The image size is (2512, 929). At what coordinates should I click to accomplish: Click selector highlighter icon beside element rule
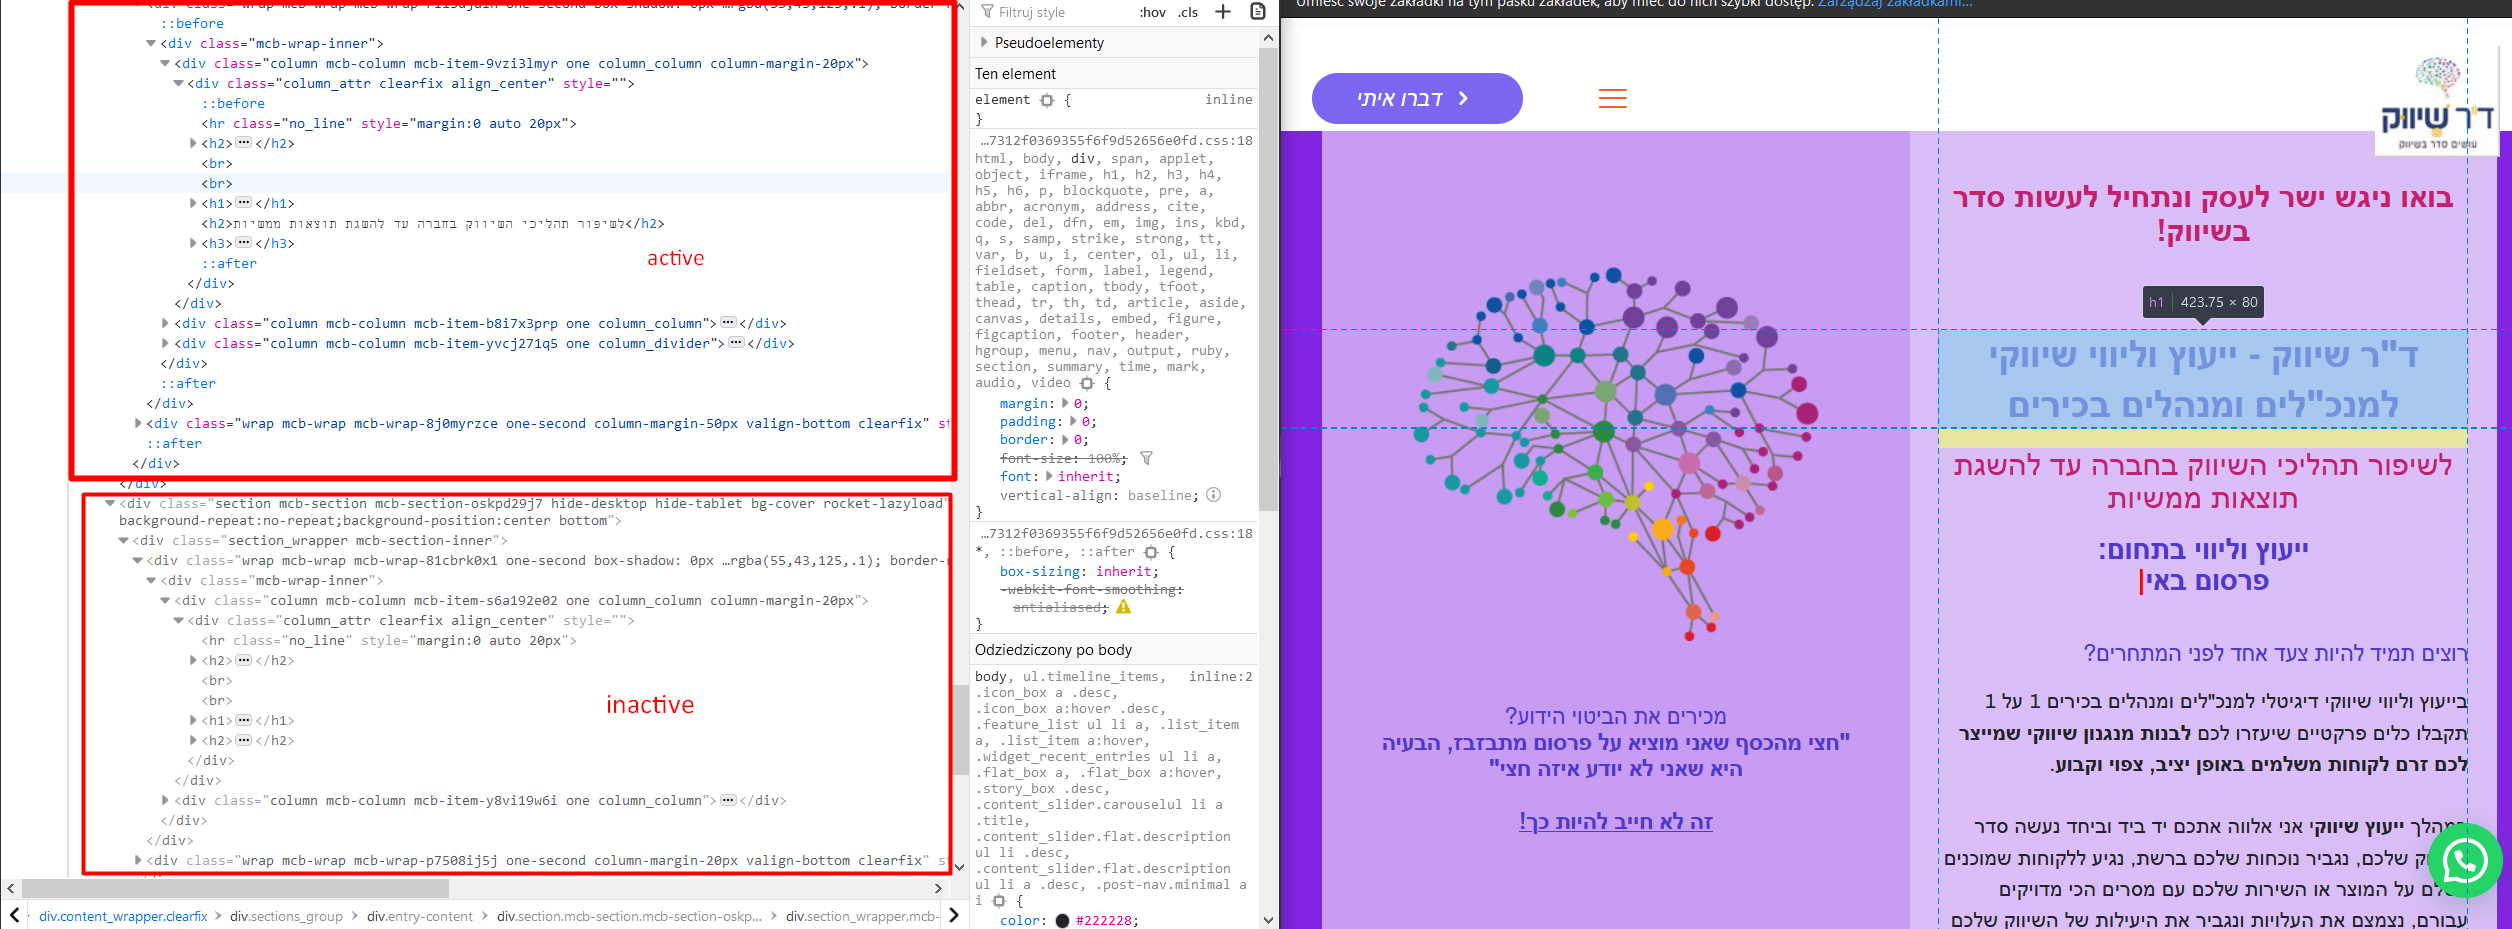click(1047, 100)
